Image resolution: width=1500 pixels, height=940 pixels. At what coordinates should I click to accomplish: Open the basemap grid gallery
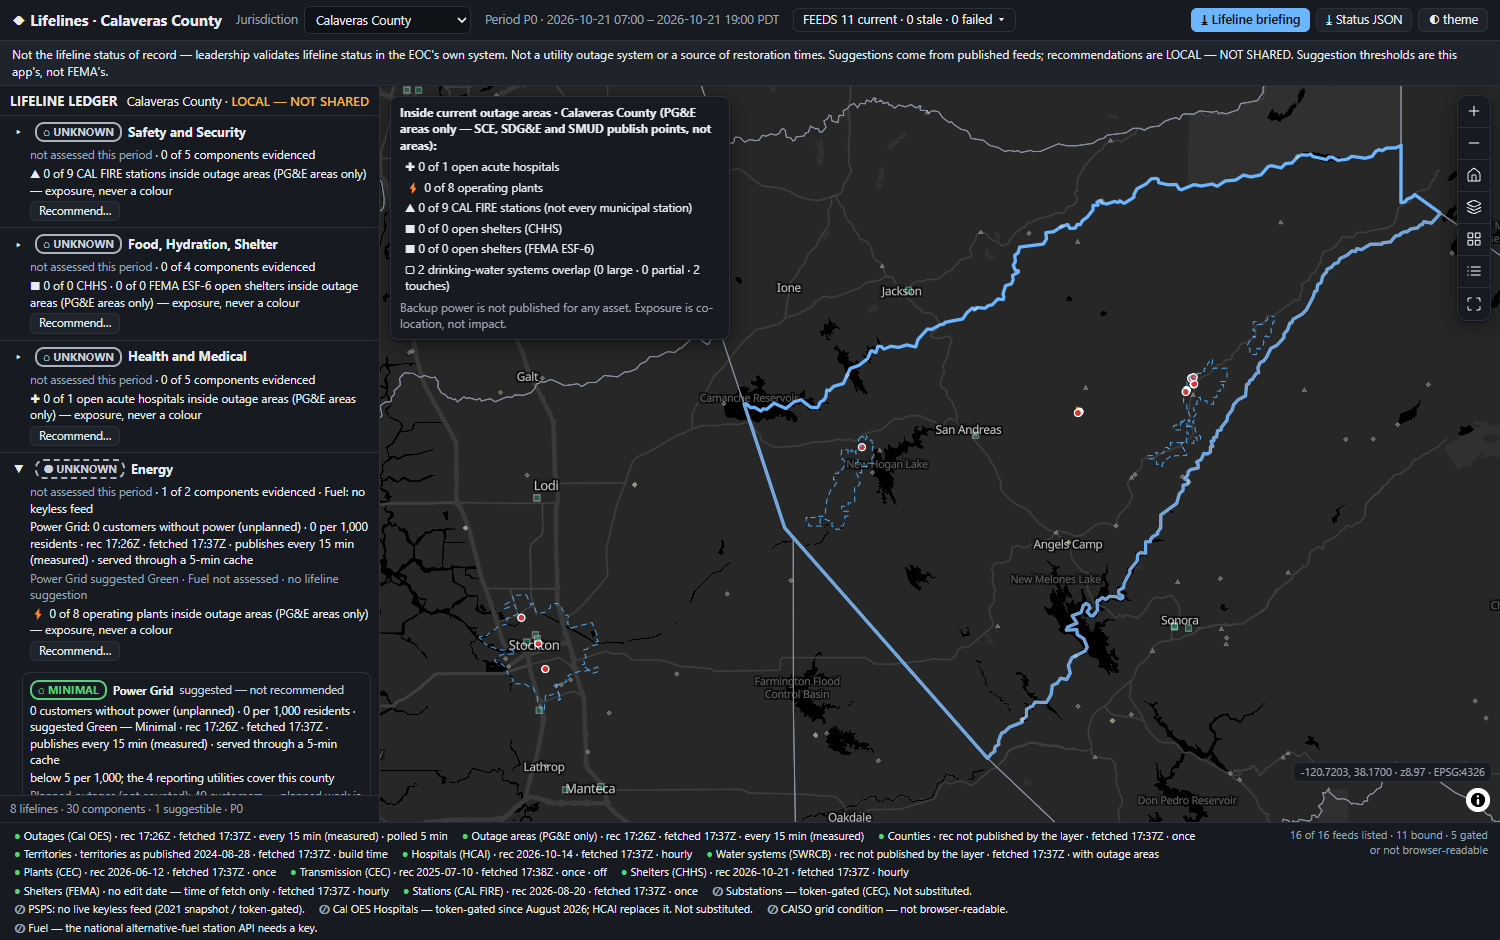click(1473, 239)
